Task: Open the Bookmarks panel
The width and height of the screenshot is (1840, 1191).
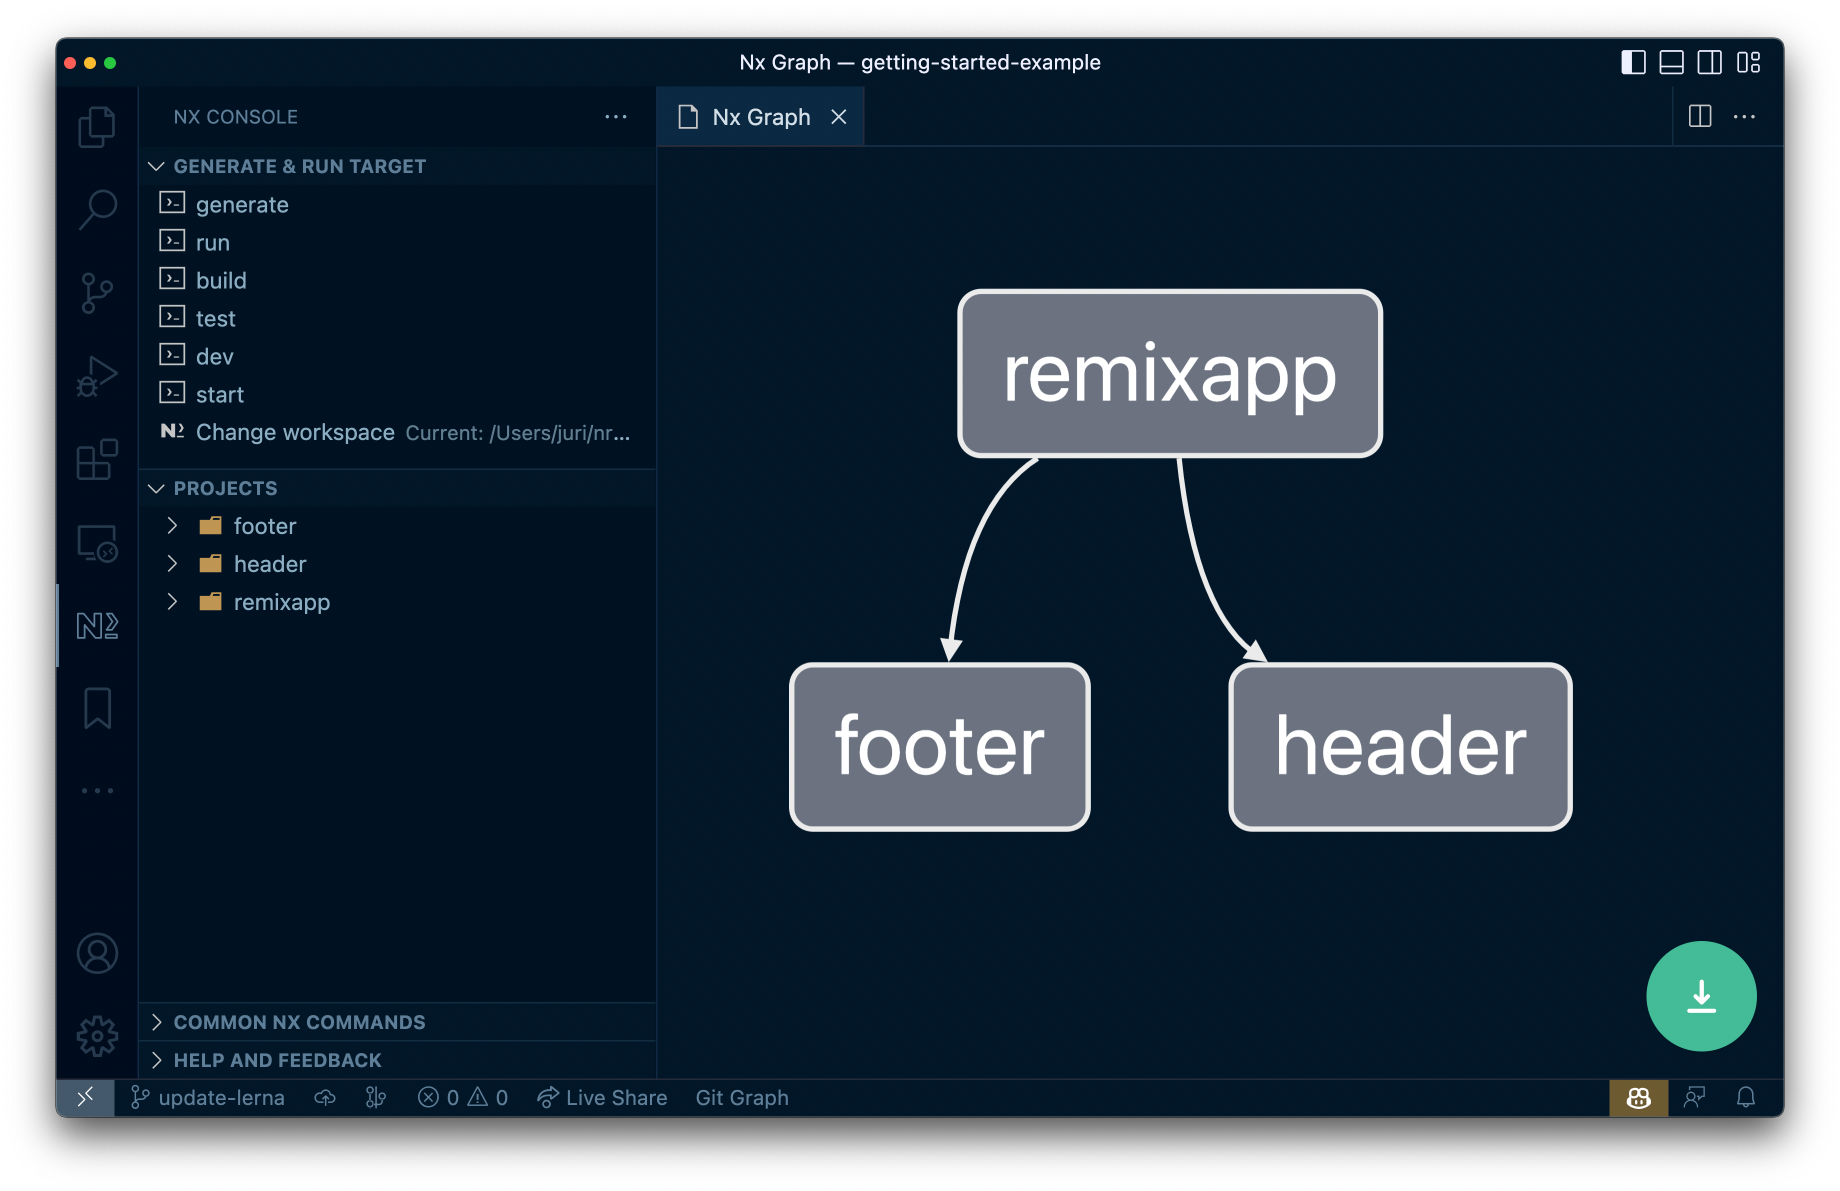Action: pyautogui.click(x=96, y=709)
